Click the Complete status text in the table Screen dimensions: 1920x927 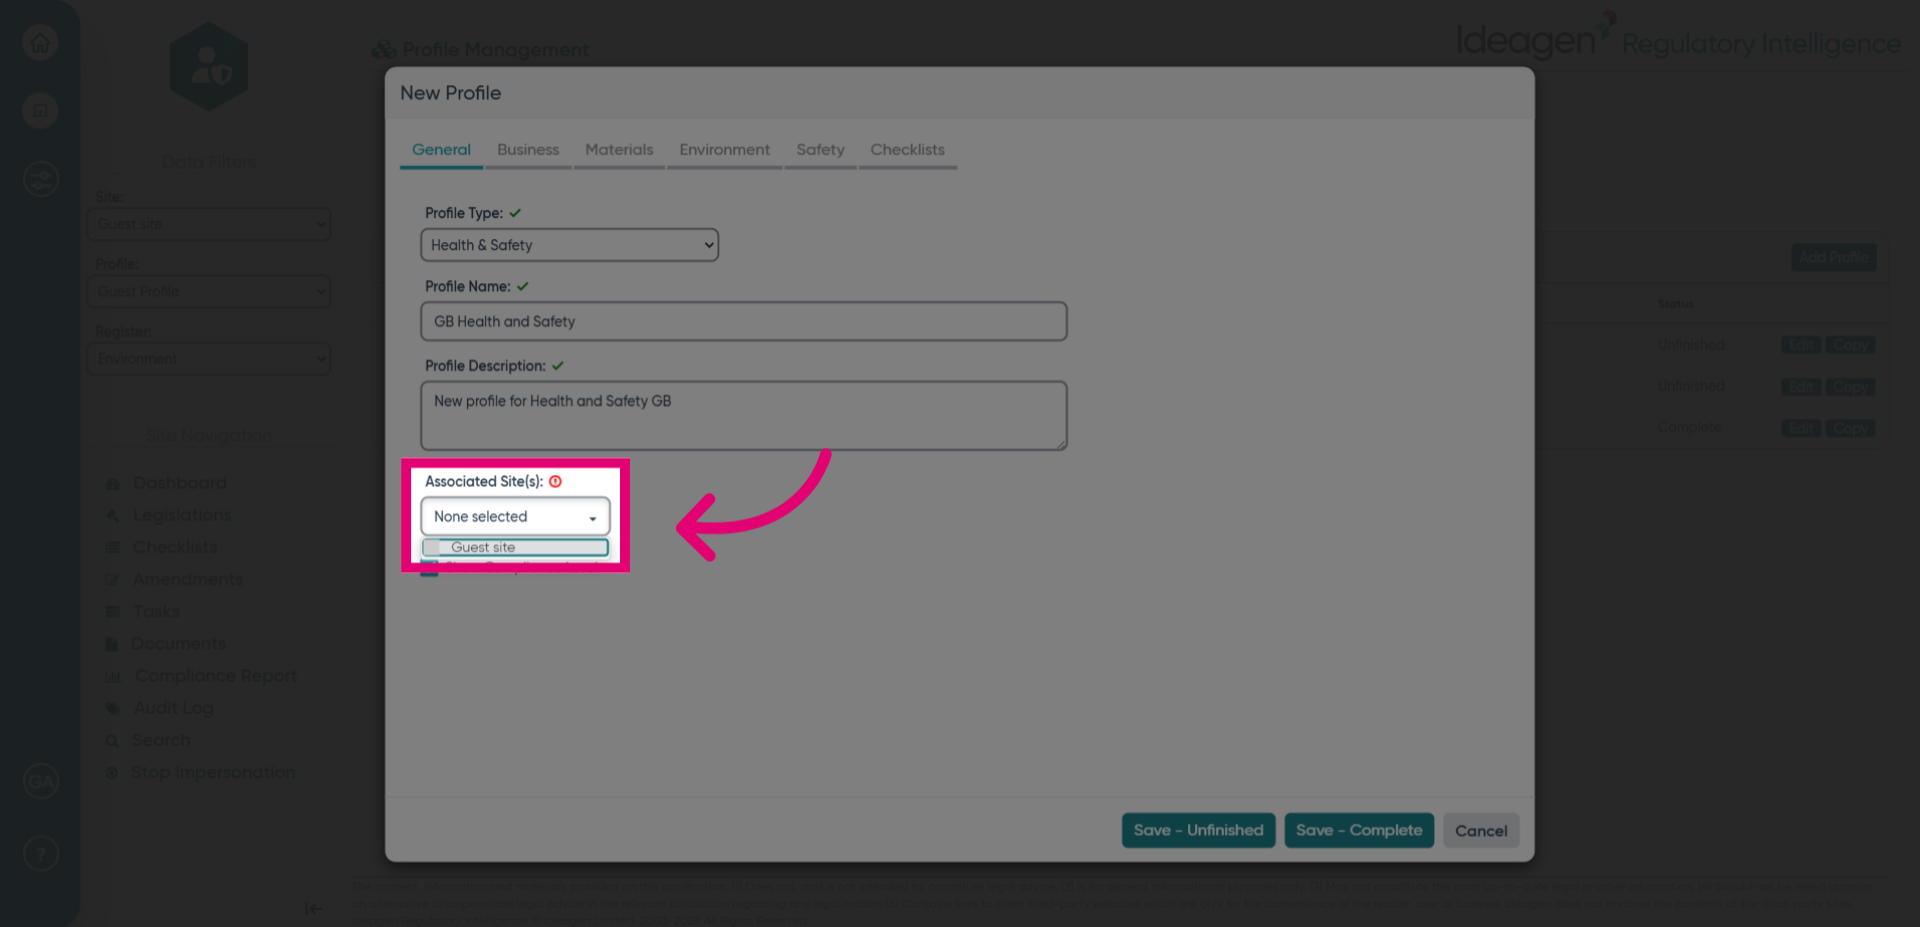click(x=1689, y=427)
